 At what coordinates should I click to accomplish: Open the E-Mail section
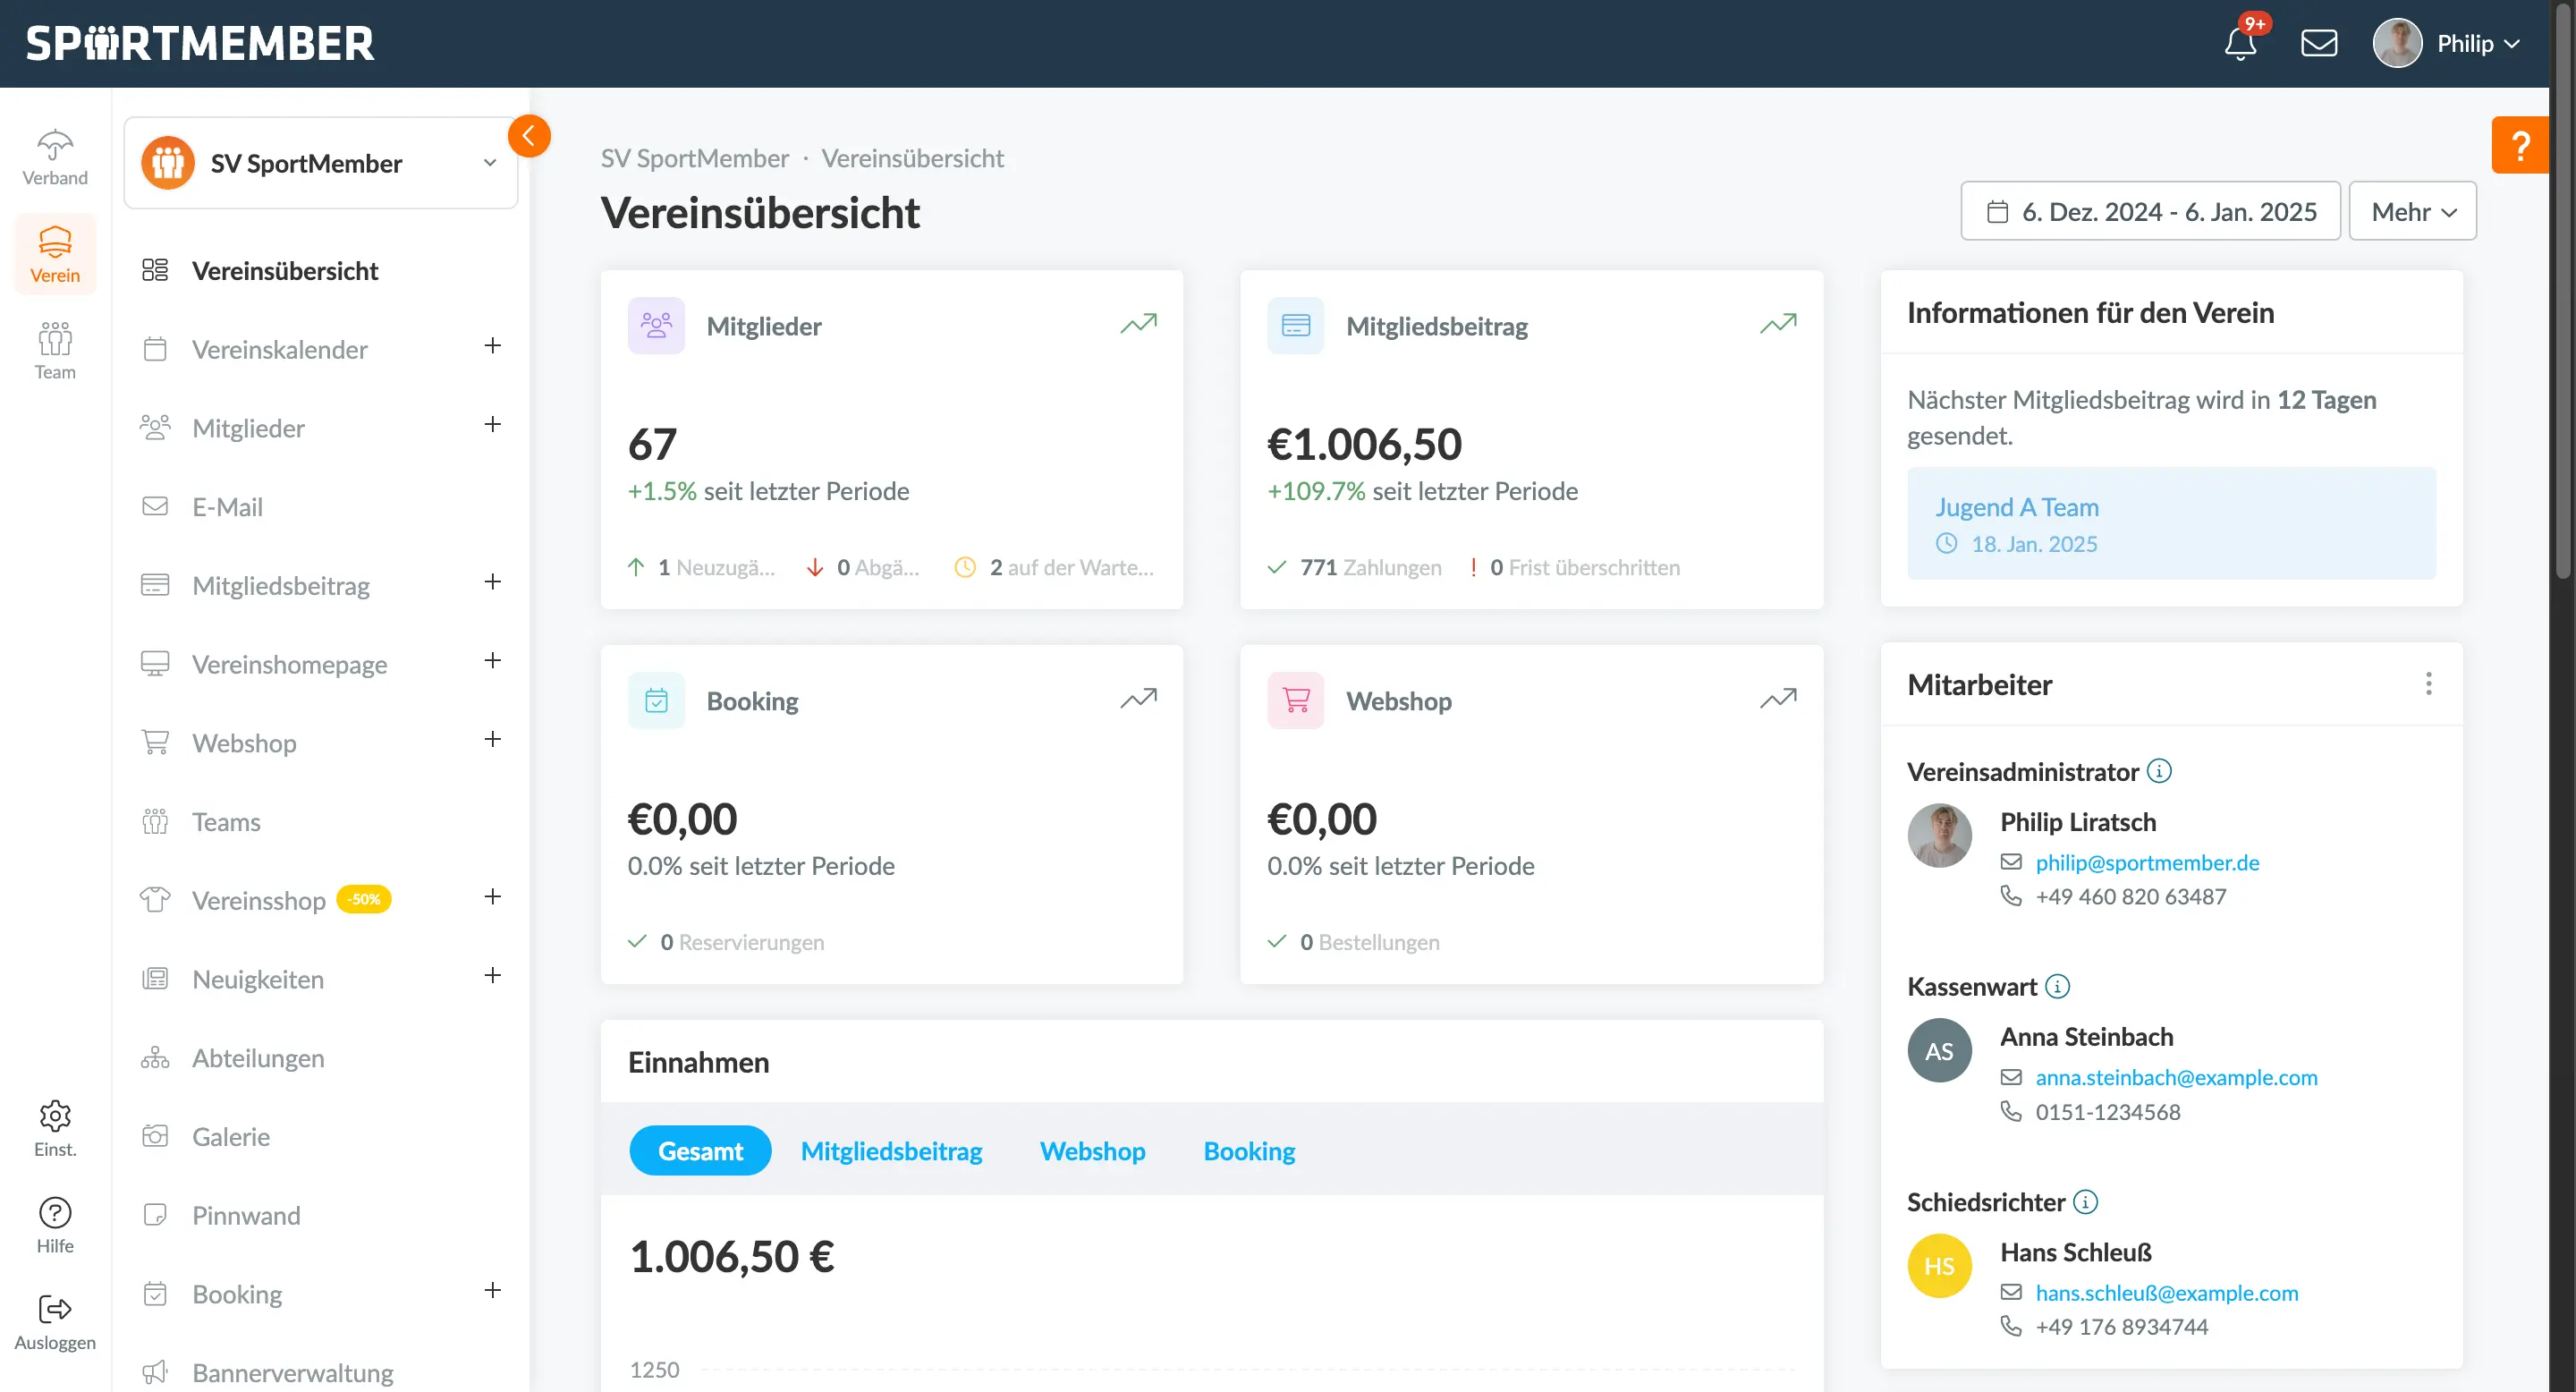227,506
